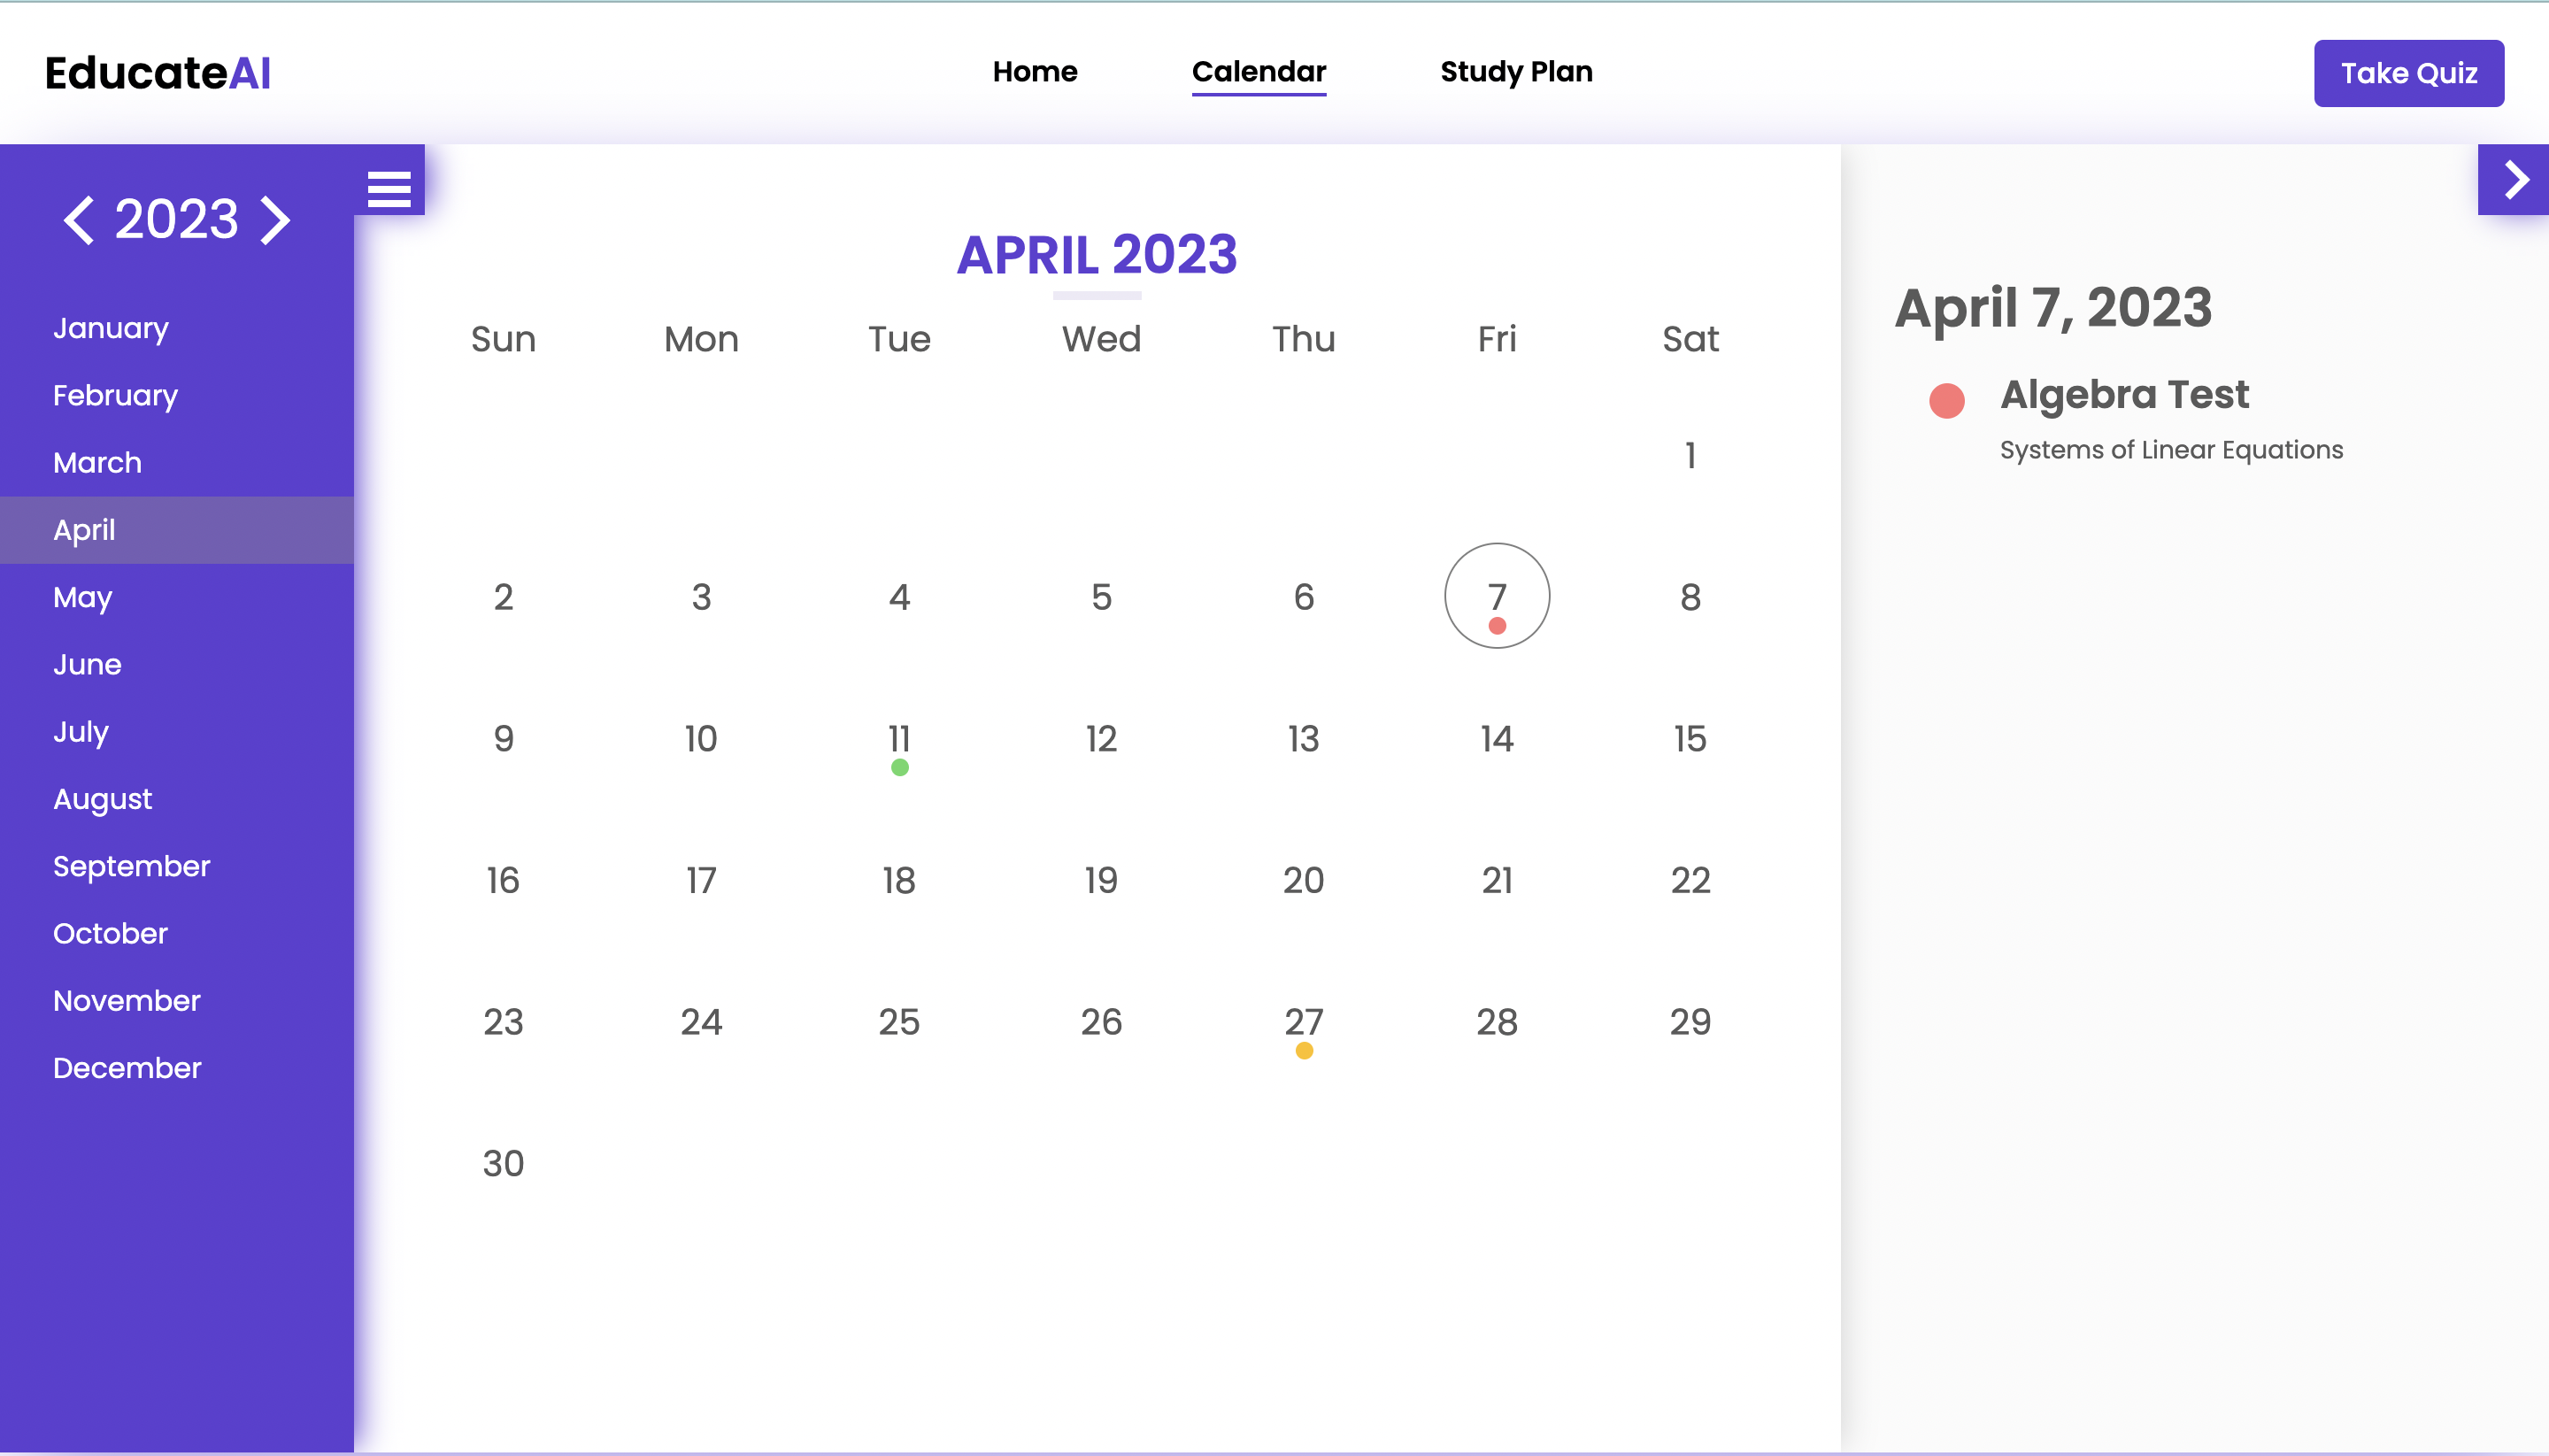Viewport: 2549px width, 1456px height.
Task: Click the EducateAI logo
Action: pos(158,73)
